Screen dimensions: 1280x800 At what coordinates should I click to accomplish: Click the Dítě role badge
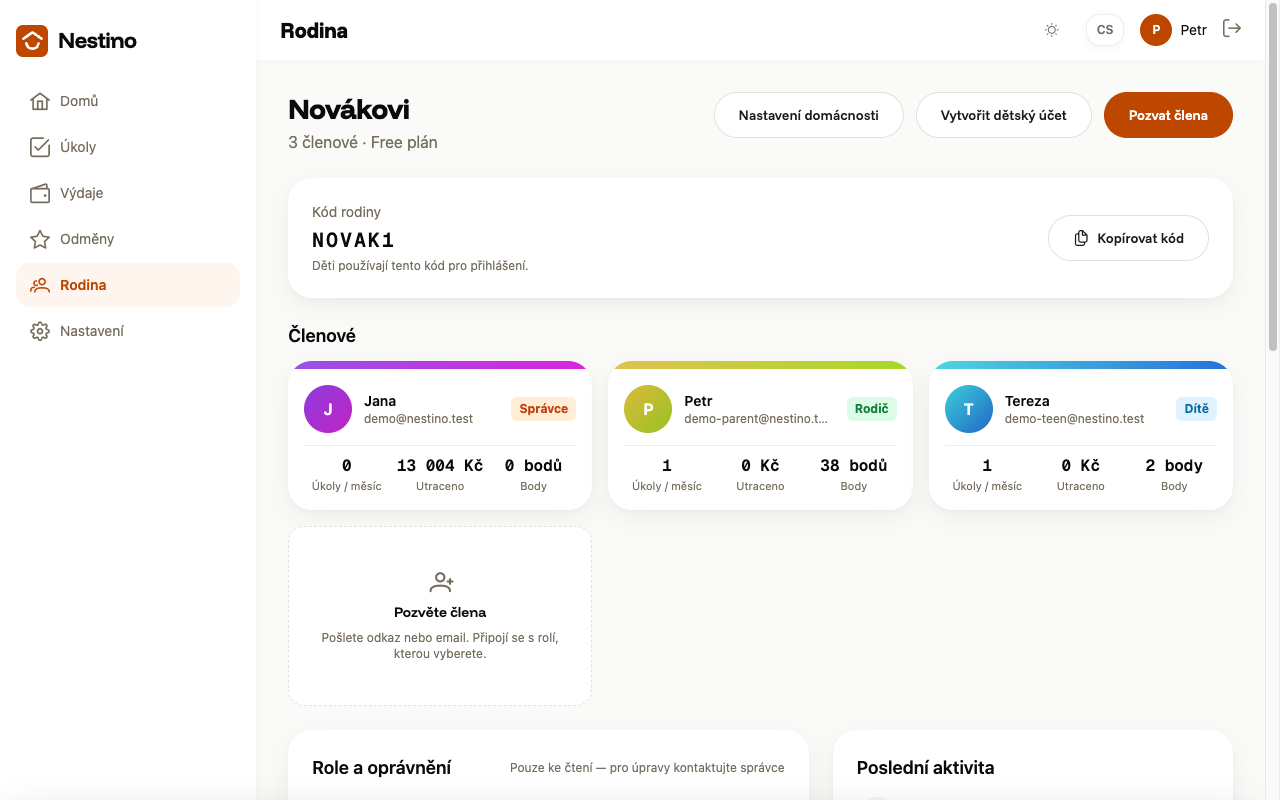pyautogui.click(x=1196, y=409)
